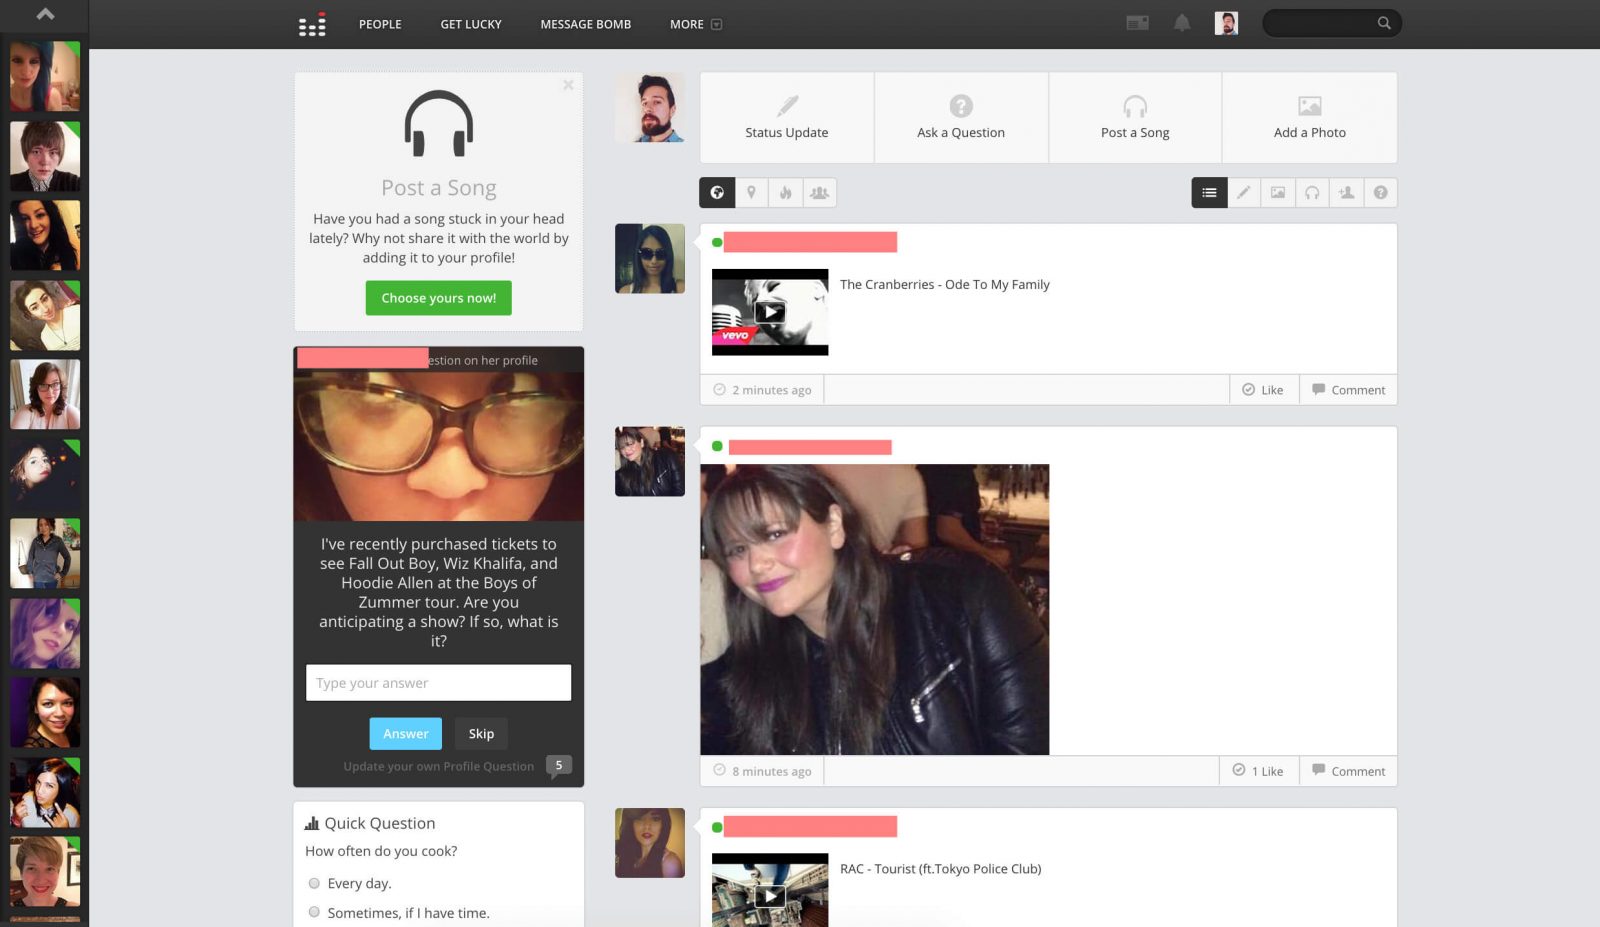Image resolution: width=1600 pixels, height=927 pixels.
Task: Click the question mark feed filter
Action: [1381, 192]
